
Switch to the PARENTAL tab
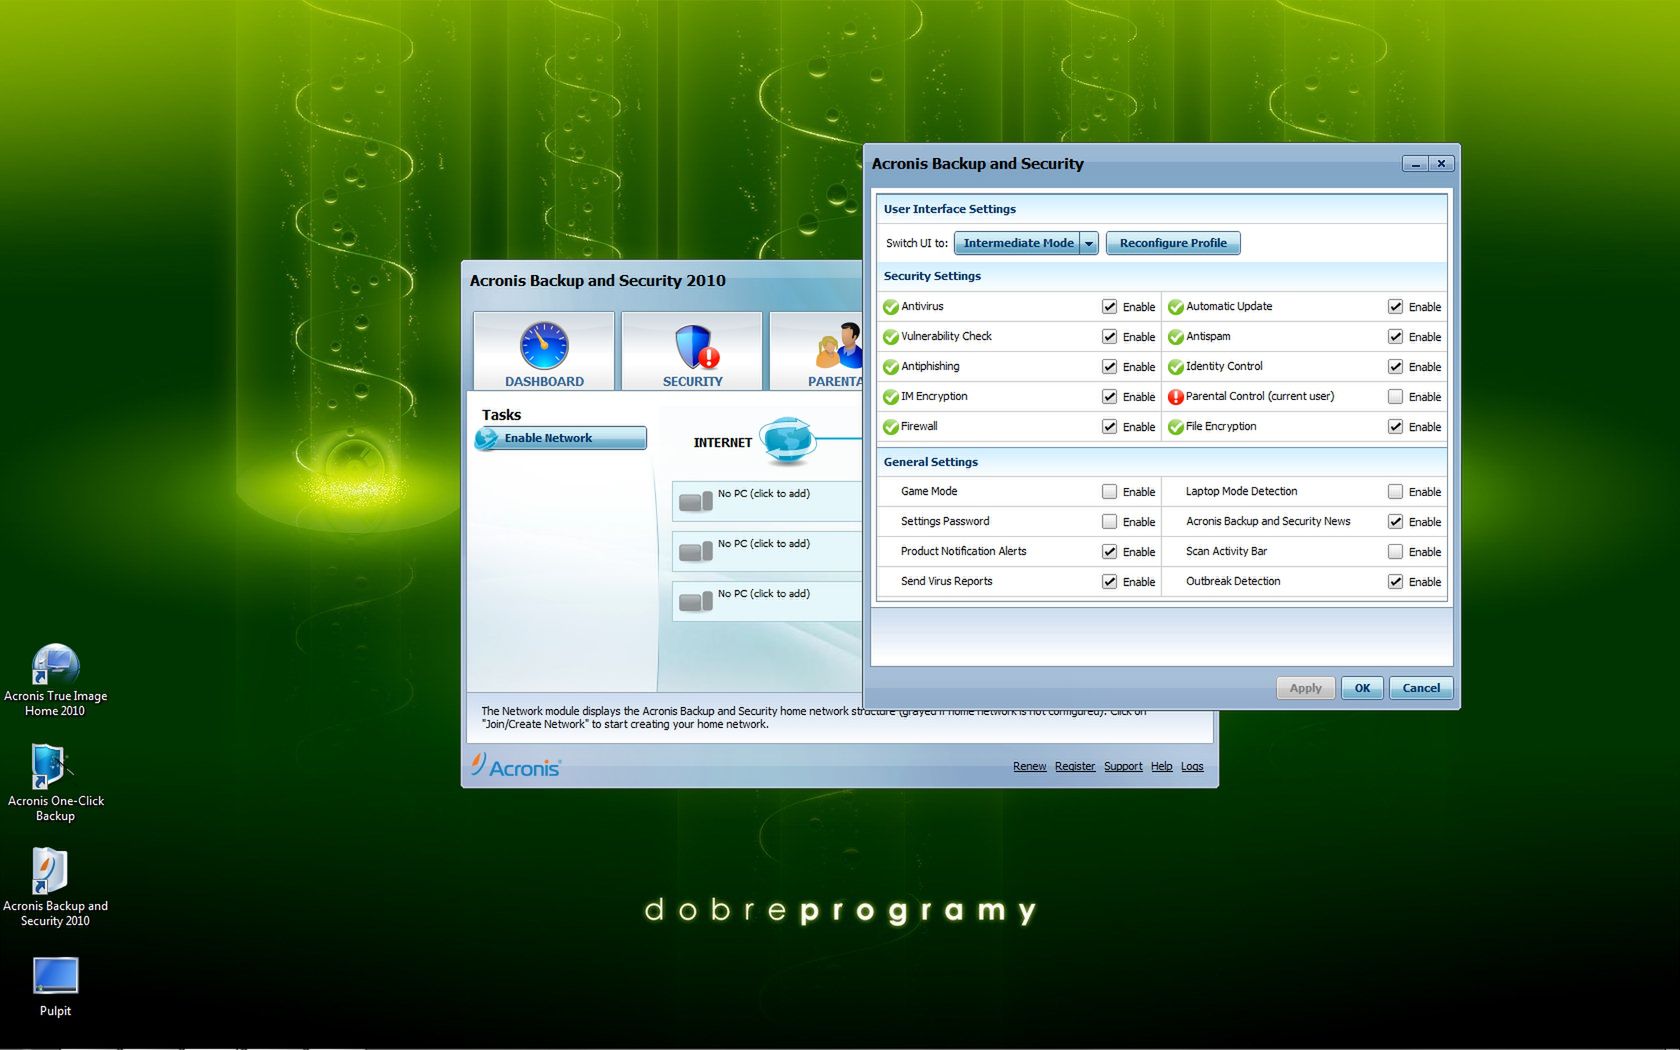(816, 350)
